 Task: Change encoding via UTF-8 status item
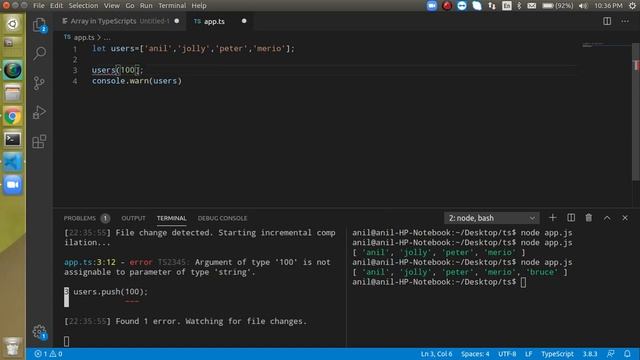507,354
